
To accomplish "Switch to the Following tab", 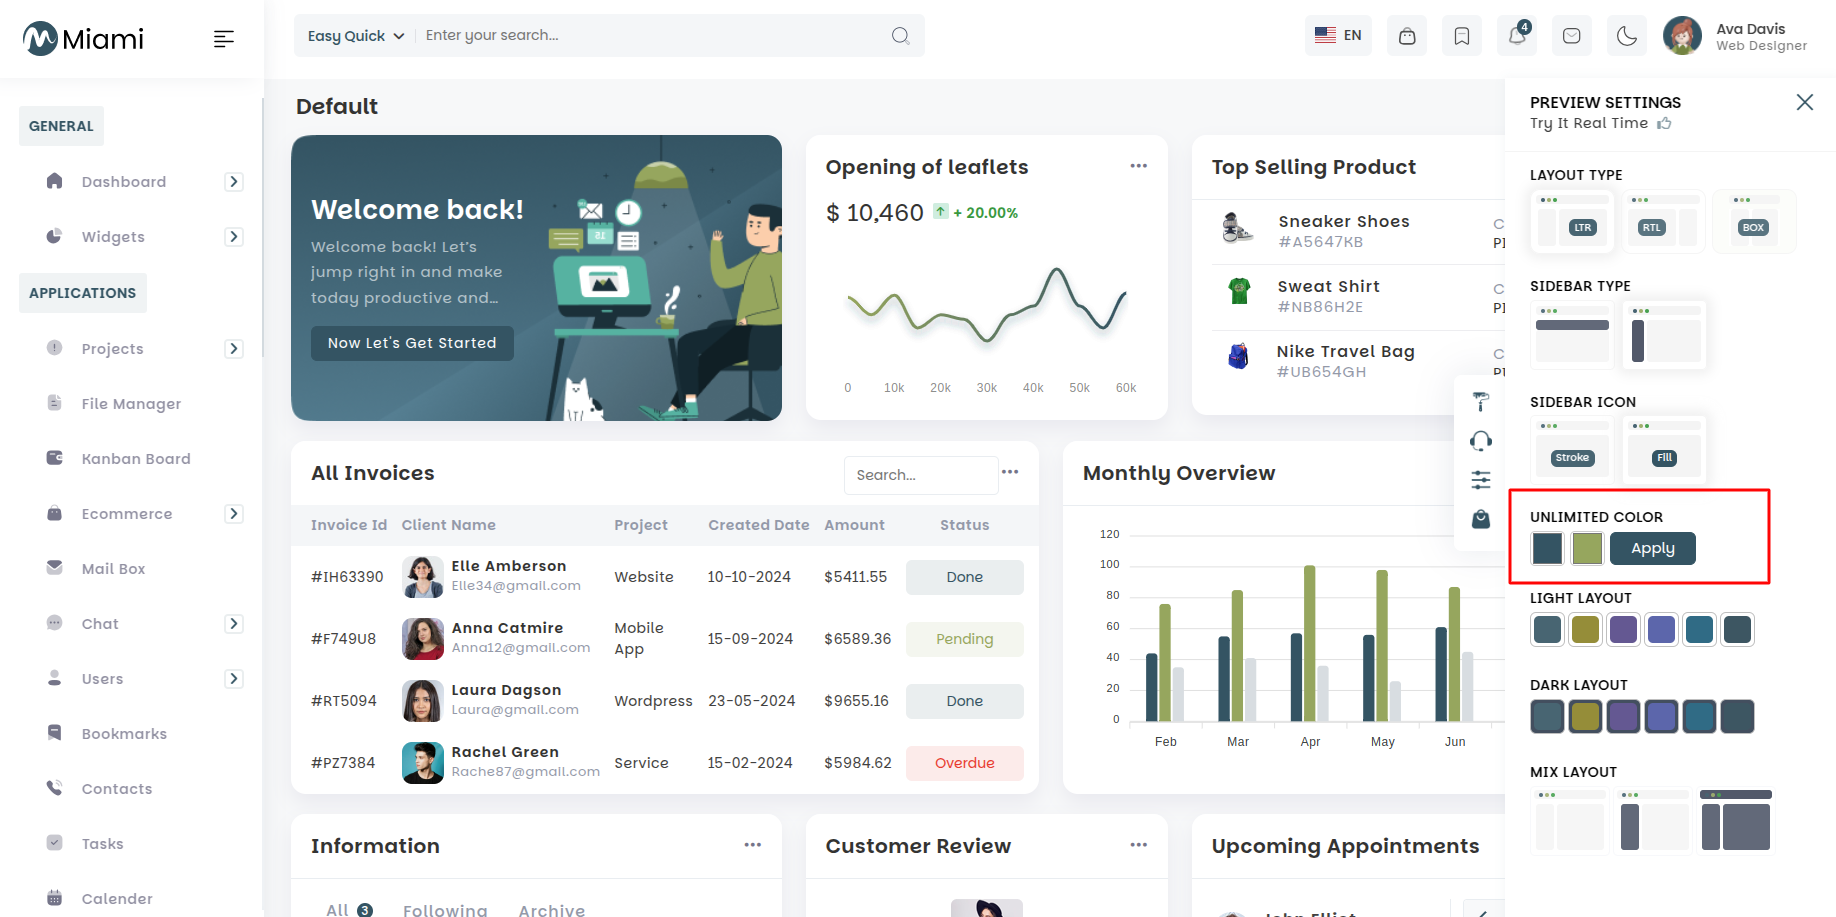I will [x=445, y=909].
